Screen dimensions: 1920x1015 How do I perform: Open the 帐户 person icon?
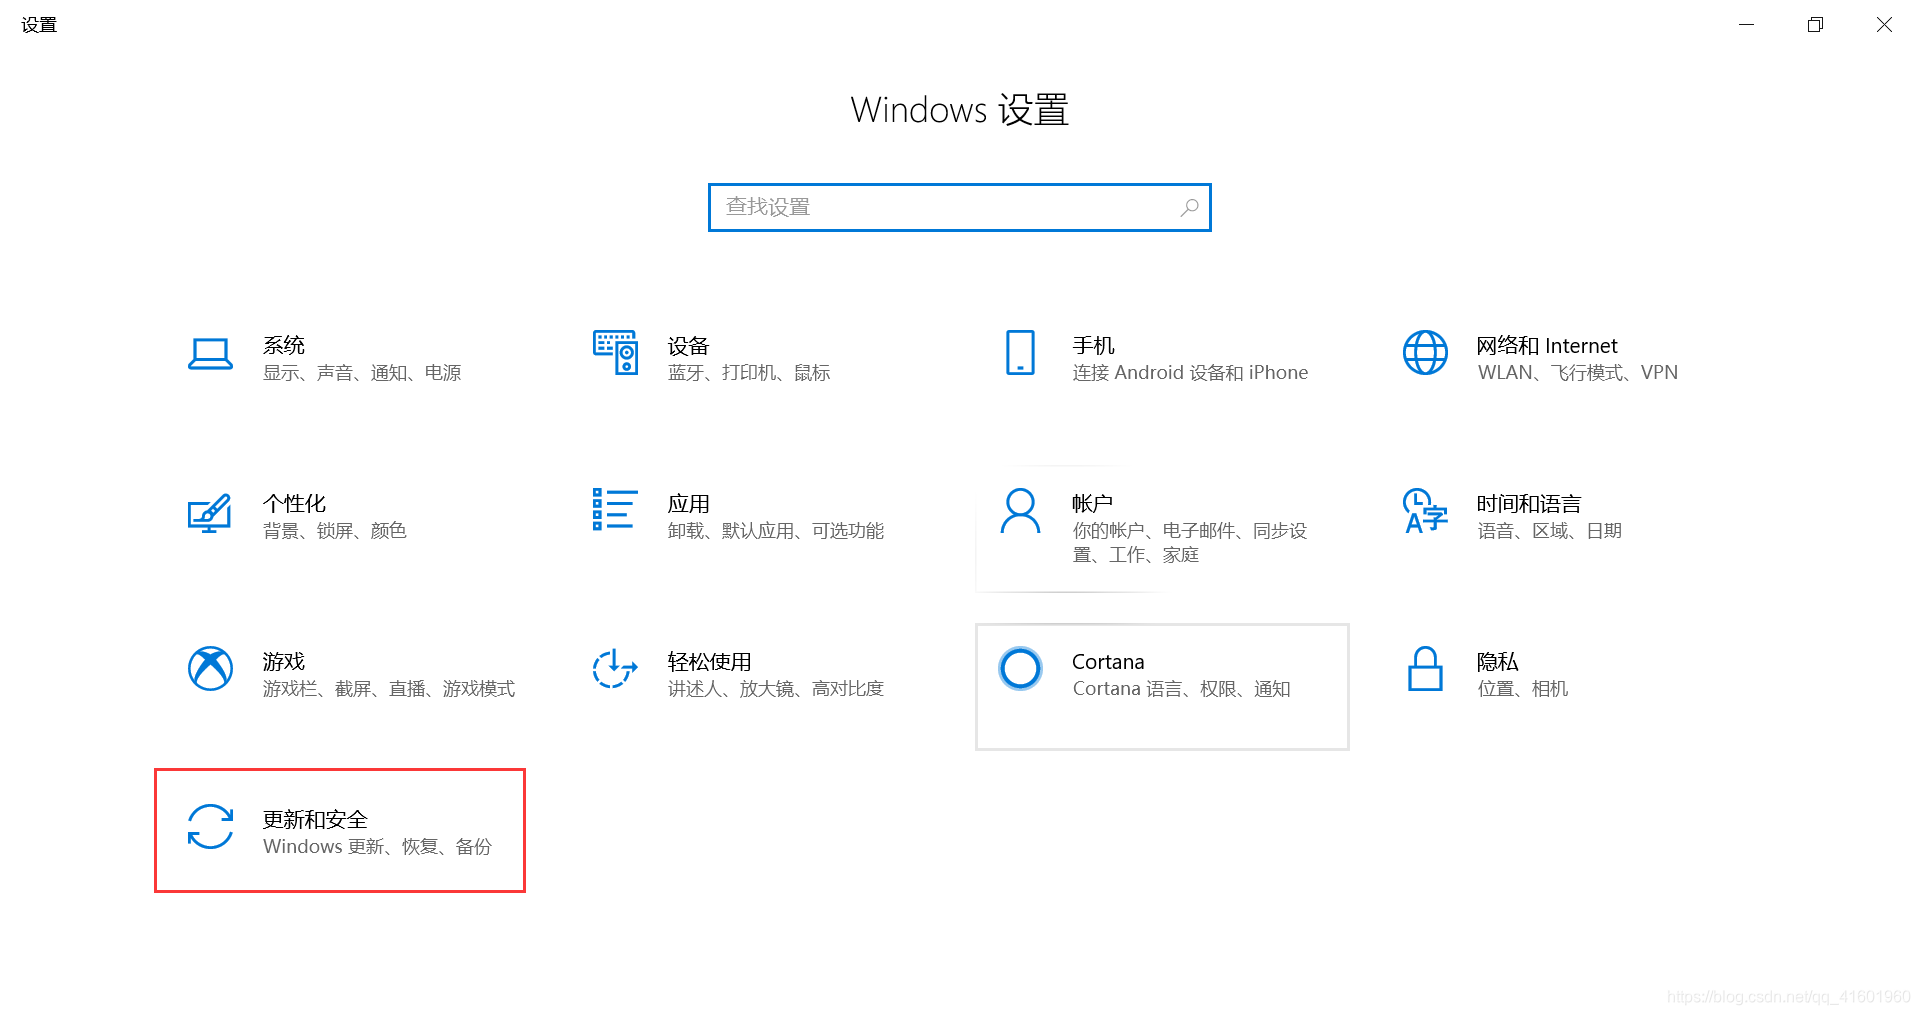click(x=1020, y=510)
